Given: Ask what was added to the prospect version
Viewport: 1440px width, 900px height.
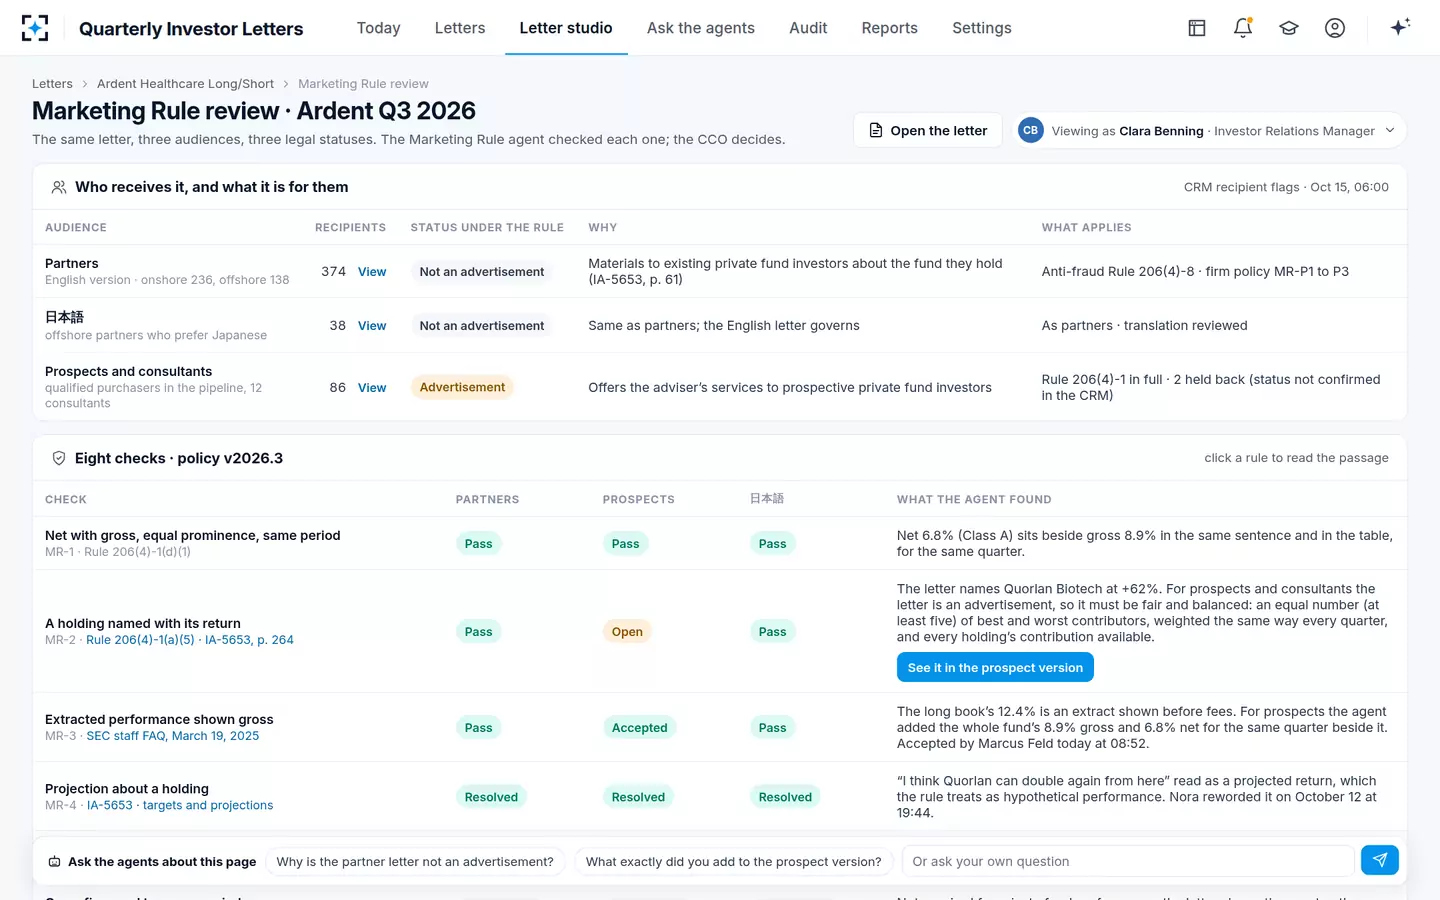Looking at the screenshot, I should (x=734, y=862).
